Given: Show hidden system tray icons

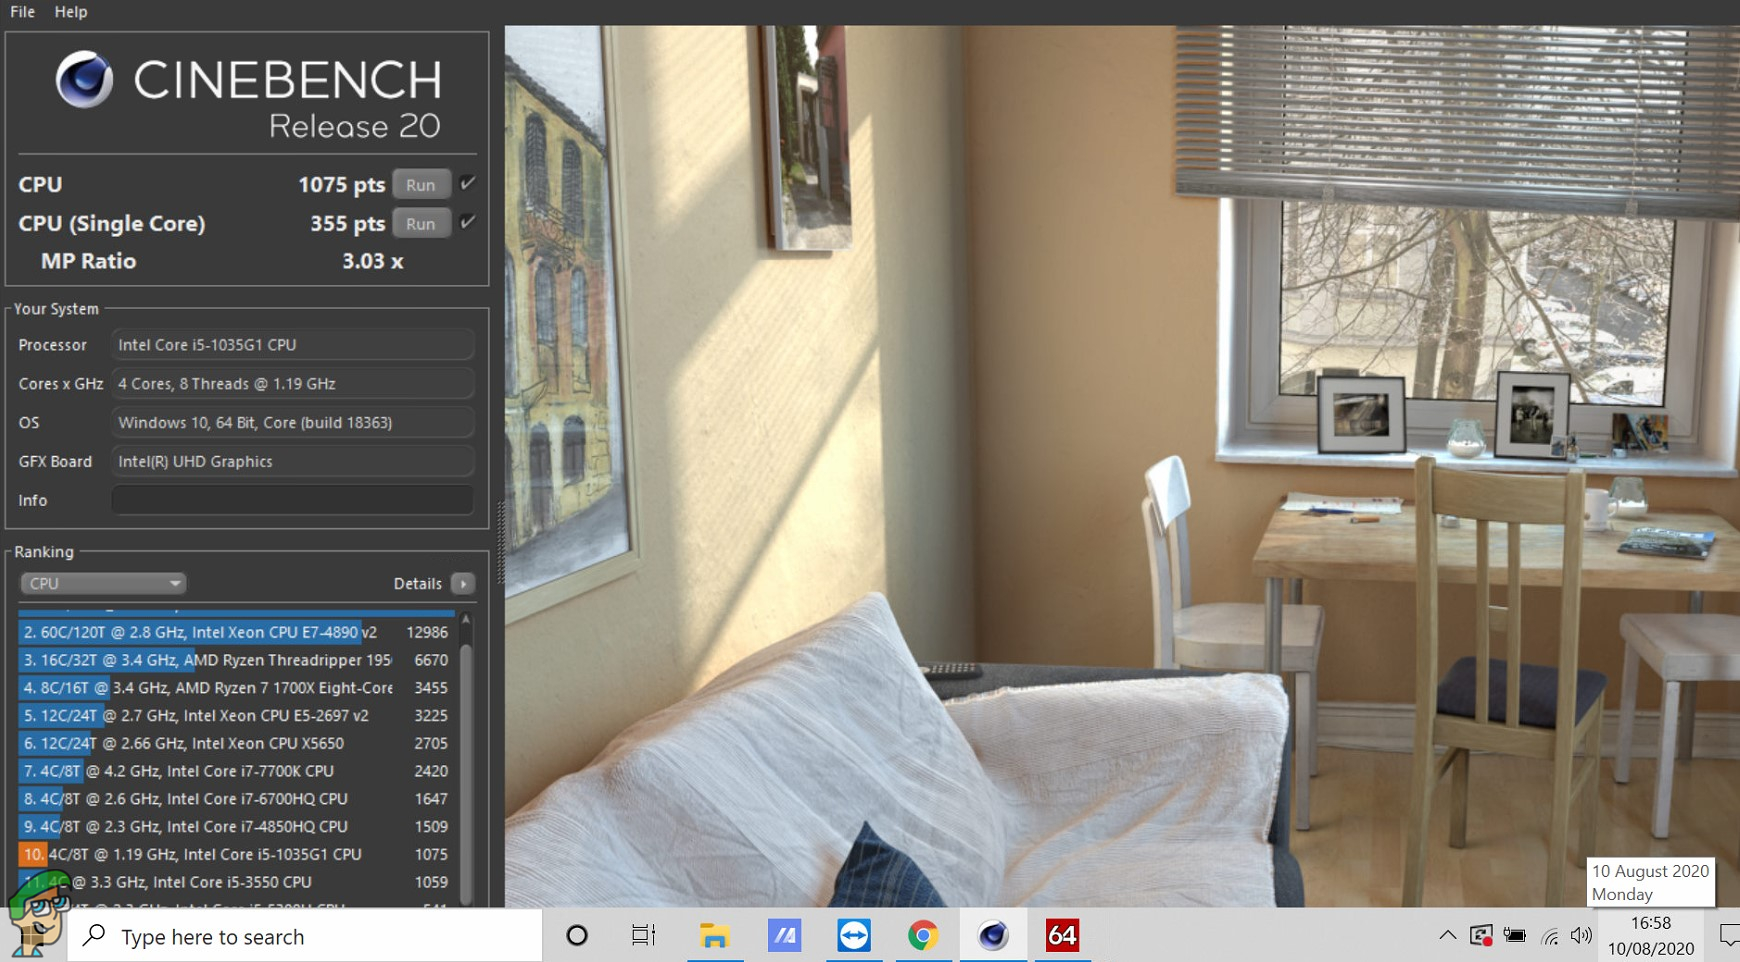Looking at the screenshot, I should pos(1447,936).
